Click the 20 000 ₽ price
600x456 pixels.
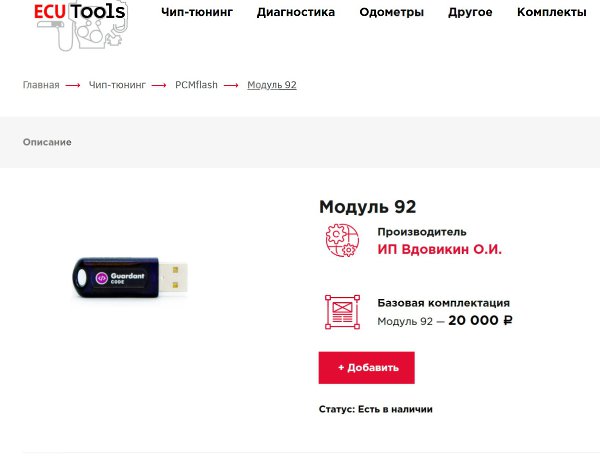tap(480, 321)
